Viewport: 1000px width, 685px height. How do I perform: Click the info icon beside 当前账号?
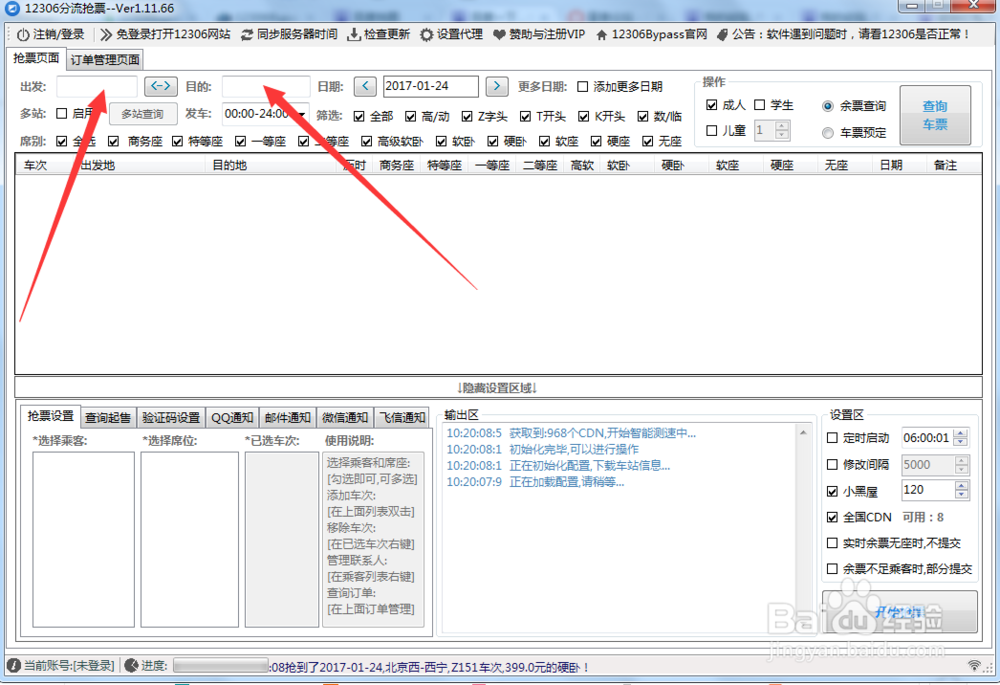pos(13,665)
